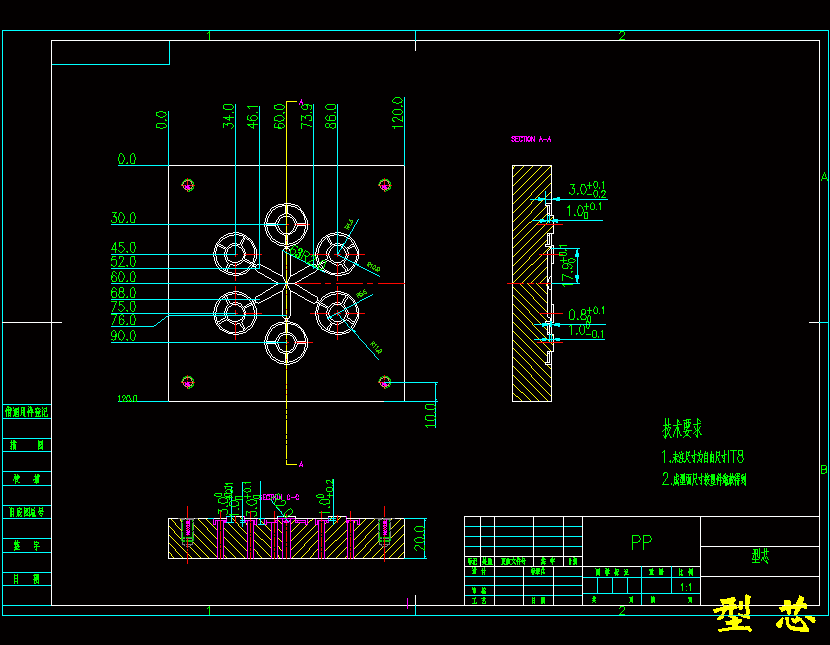Click the 30.0 dimension label
This screenshot has height=645, width=830.
click(123, 218)
